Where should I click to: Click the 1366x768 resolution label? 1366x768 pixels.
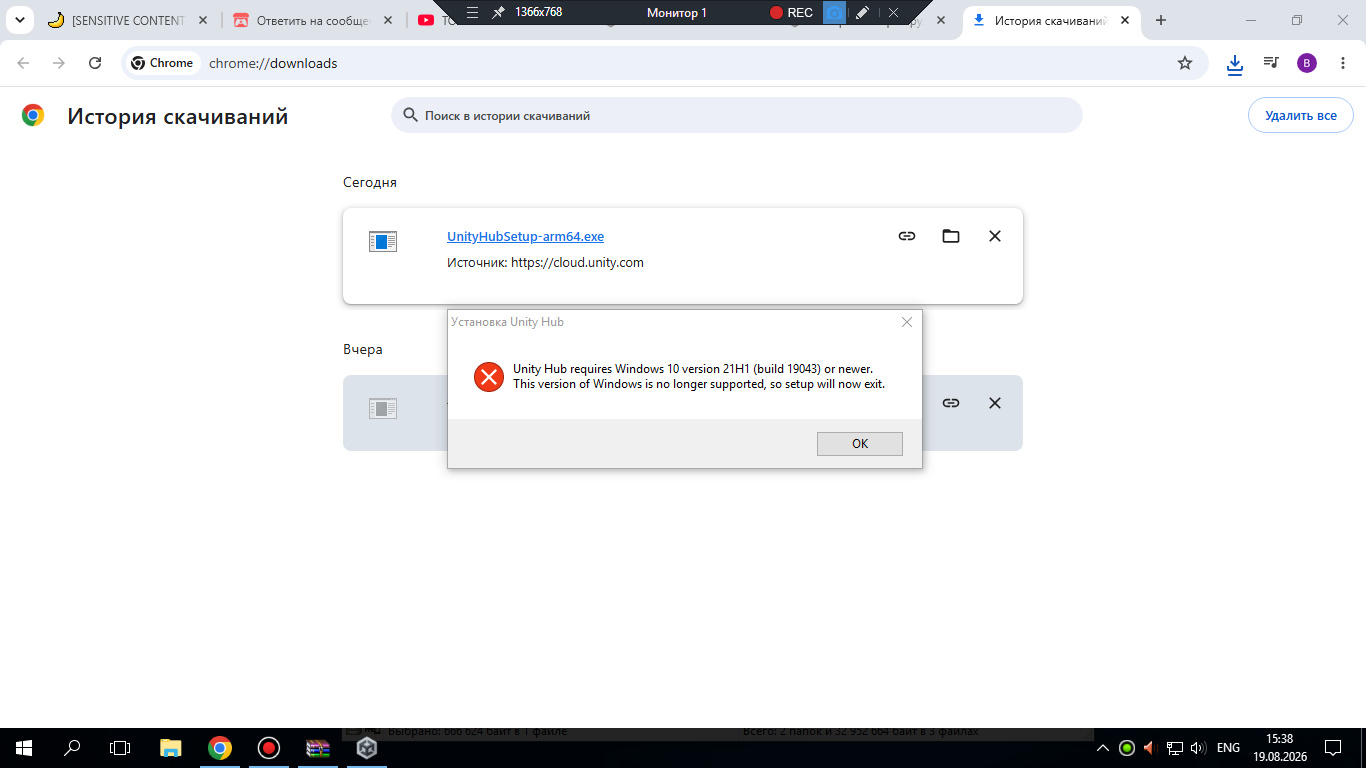point(538,12)
